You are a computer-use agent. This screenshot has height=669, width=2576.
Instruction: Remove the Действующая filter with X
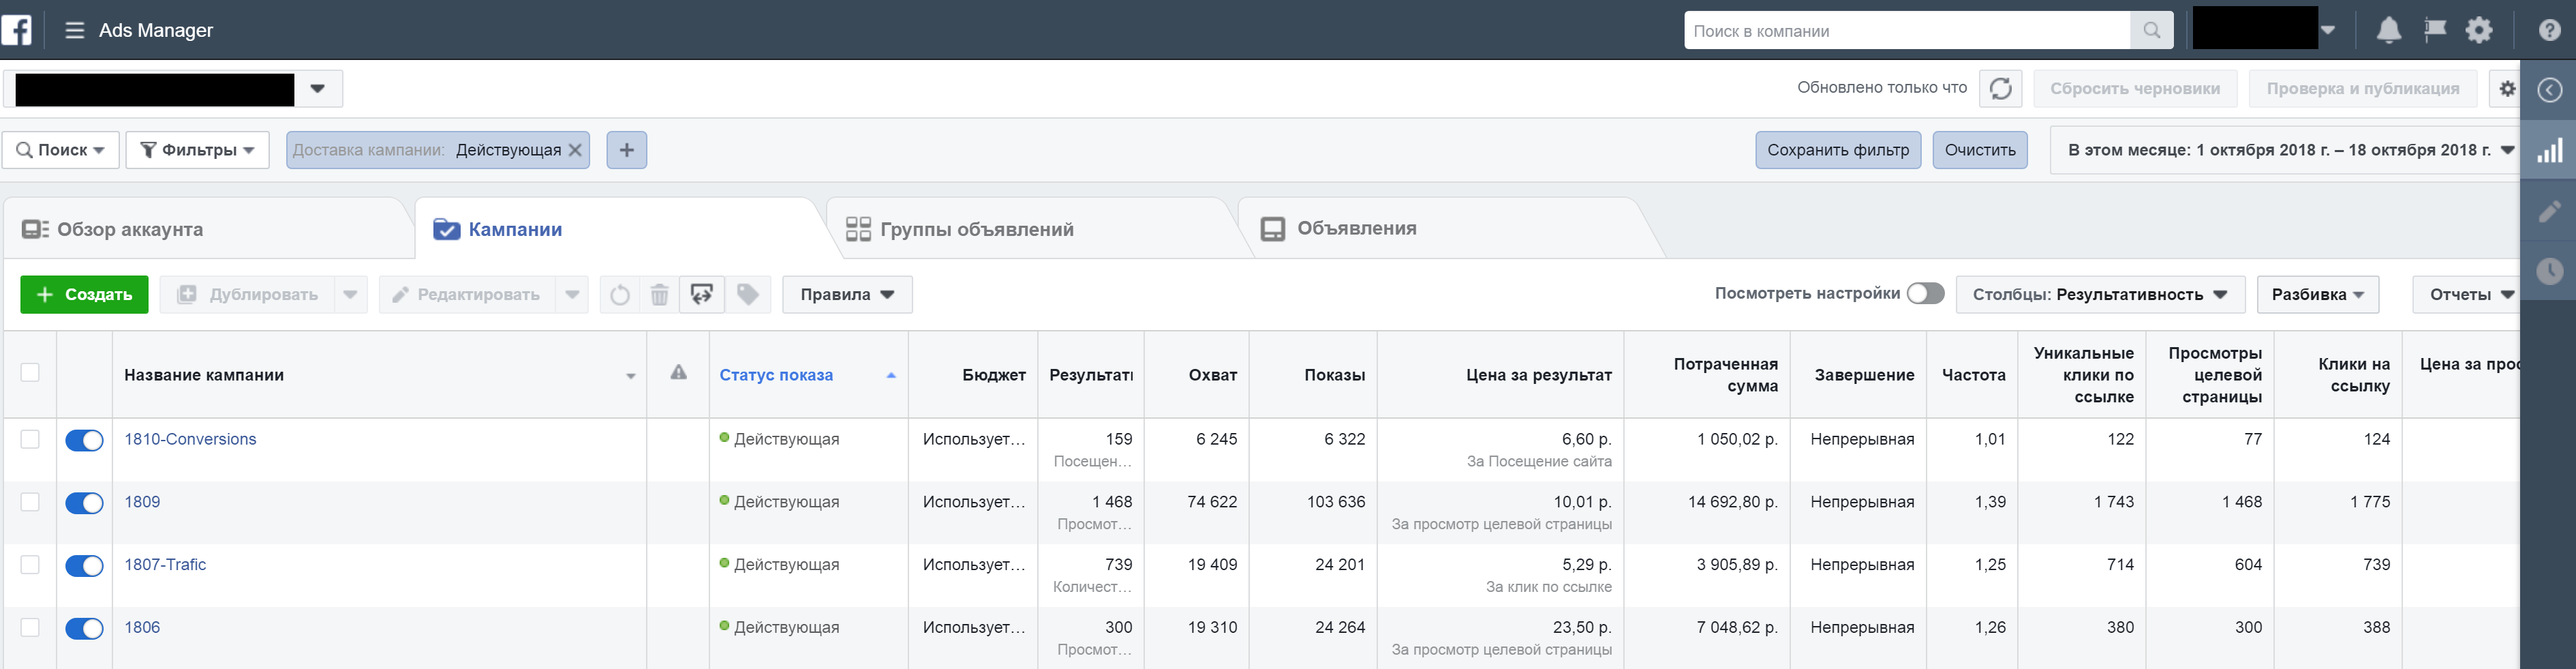(575, 150)
